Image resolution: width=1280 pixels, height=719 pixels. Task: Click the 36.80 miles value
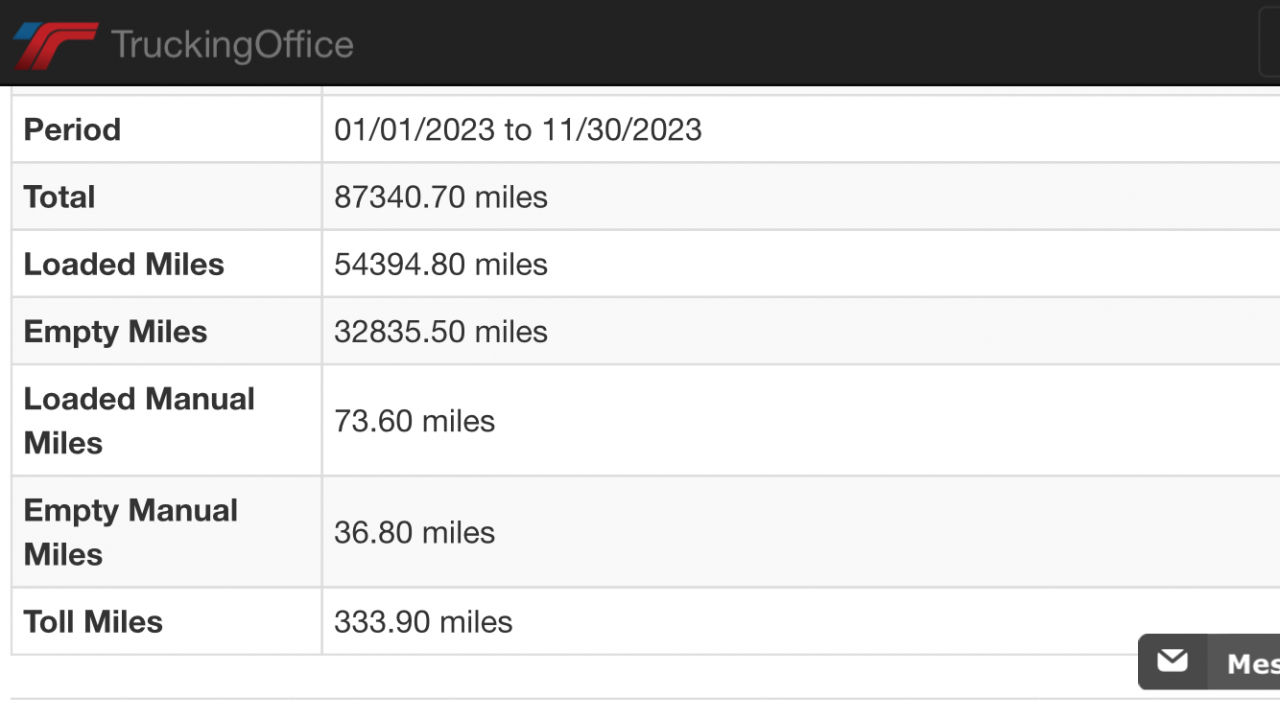414,532
